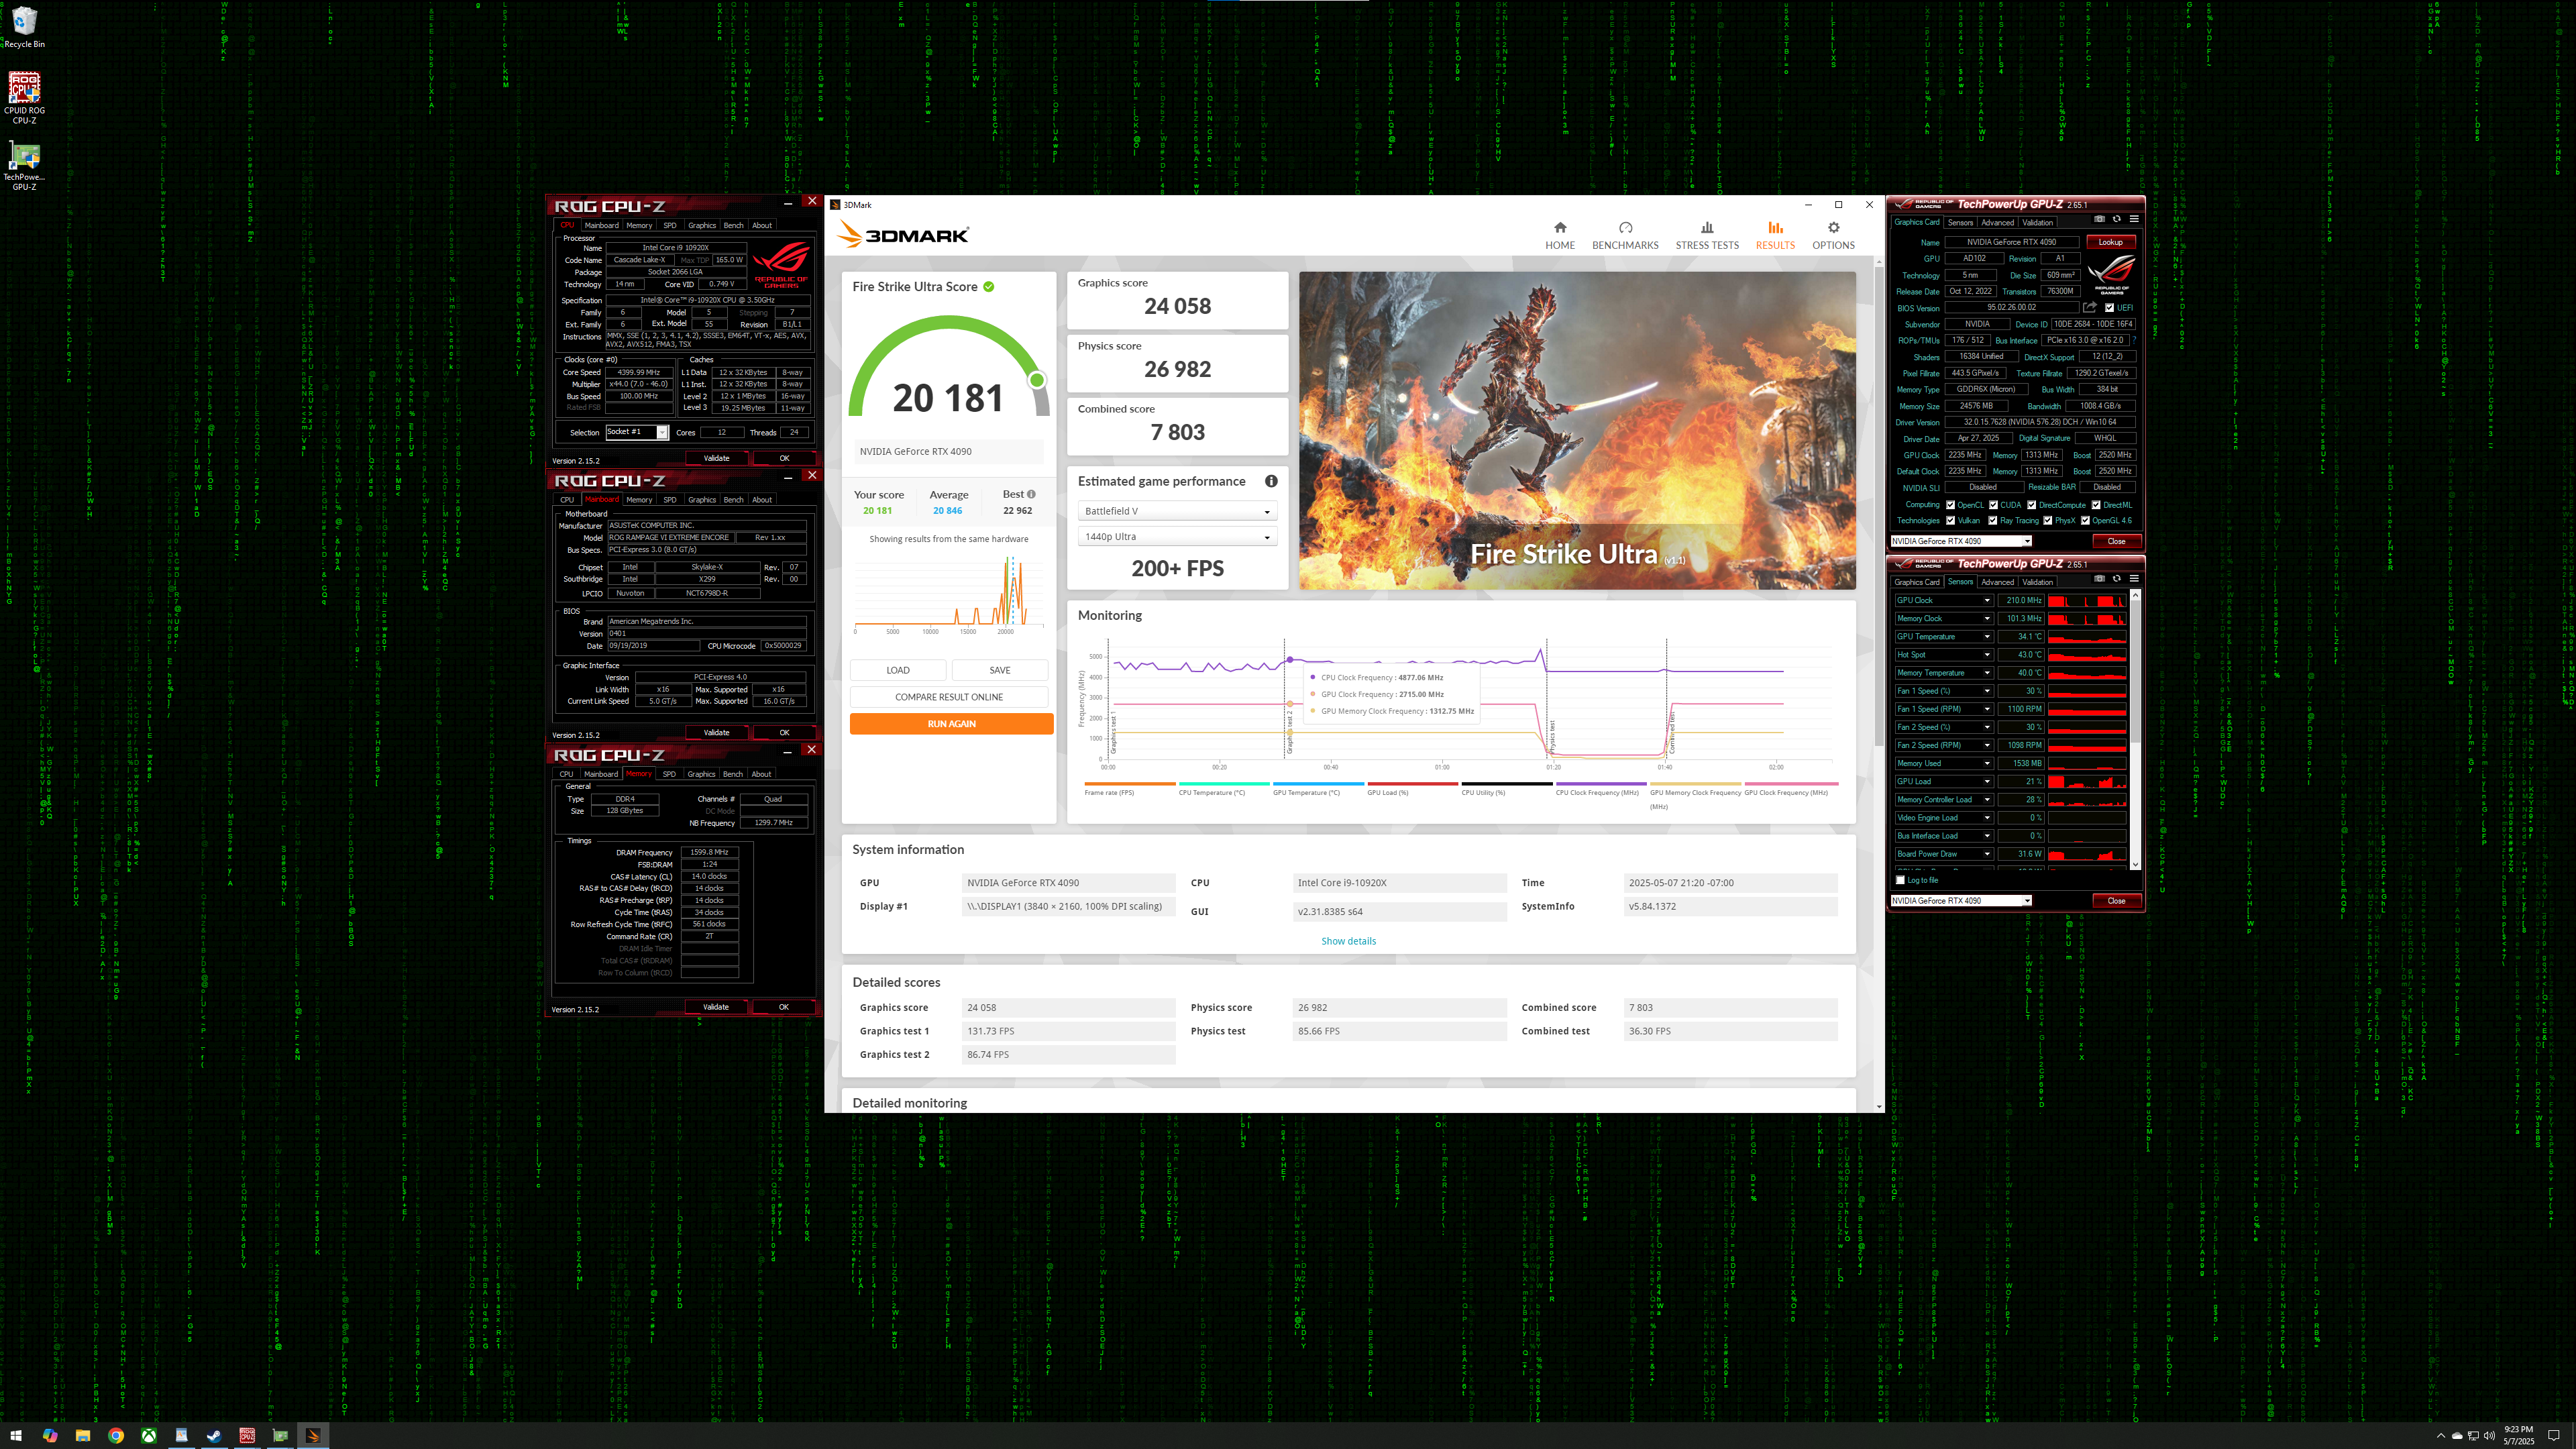Image resolution: width=2576 pixels, height=1449 pixels.
Task: Open the Xbox app from the taskbar
Action: coord(148,1435)
